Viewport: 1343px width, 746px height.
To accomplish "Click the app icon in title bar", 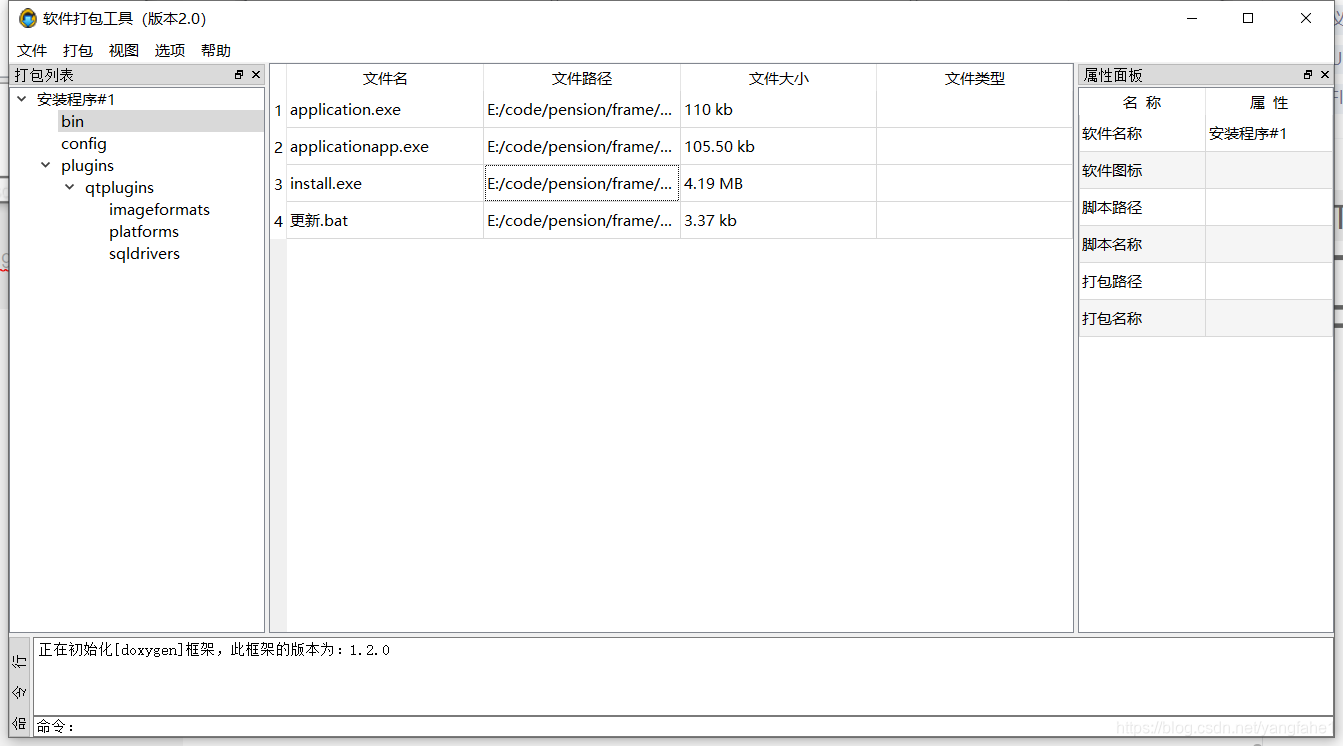I will coord(28,18).
